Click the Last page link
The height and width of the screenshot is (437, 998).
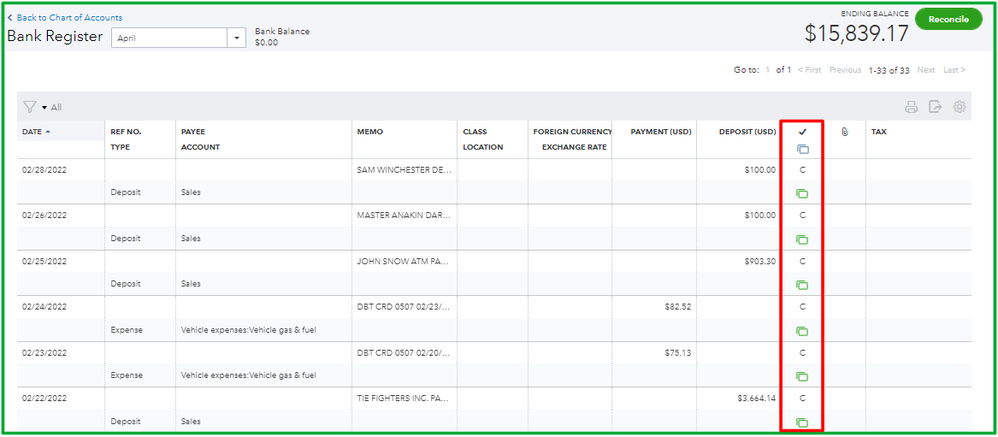(x=954, y=70)
